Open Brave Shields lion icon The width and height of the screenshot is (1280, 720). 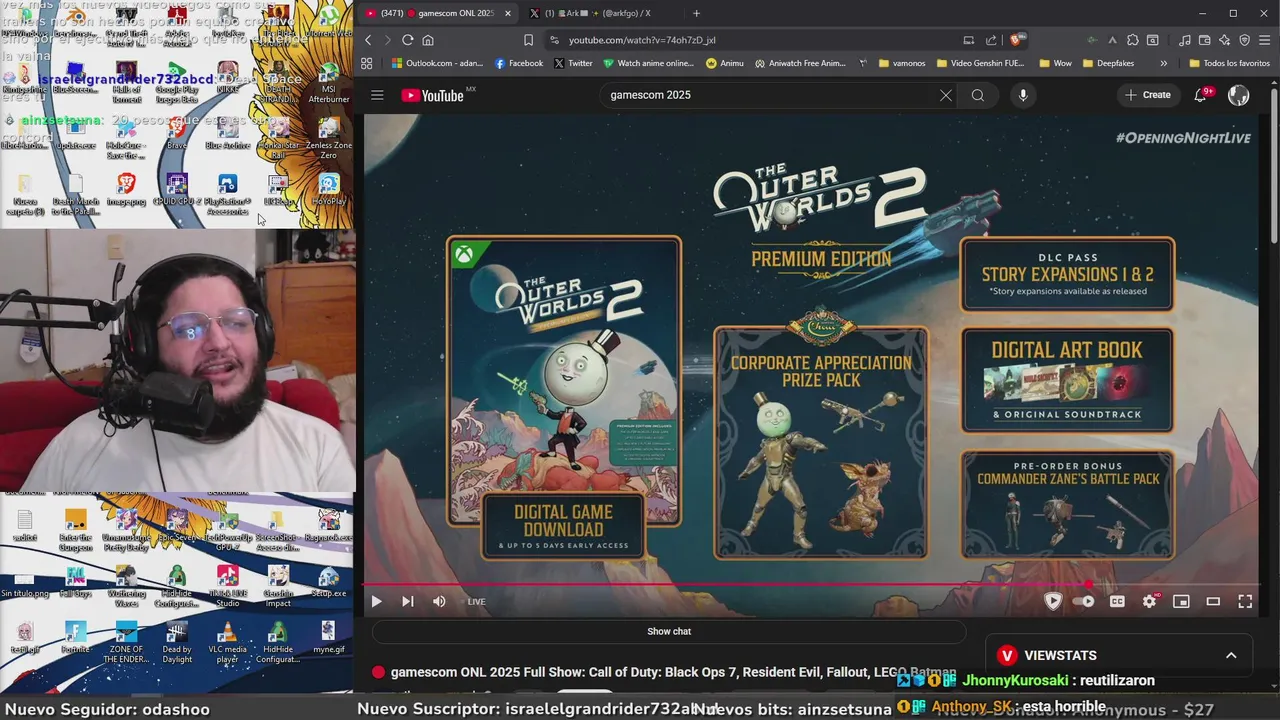1016,40
